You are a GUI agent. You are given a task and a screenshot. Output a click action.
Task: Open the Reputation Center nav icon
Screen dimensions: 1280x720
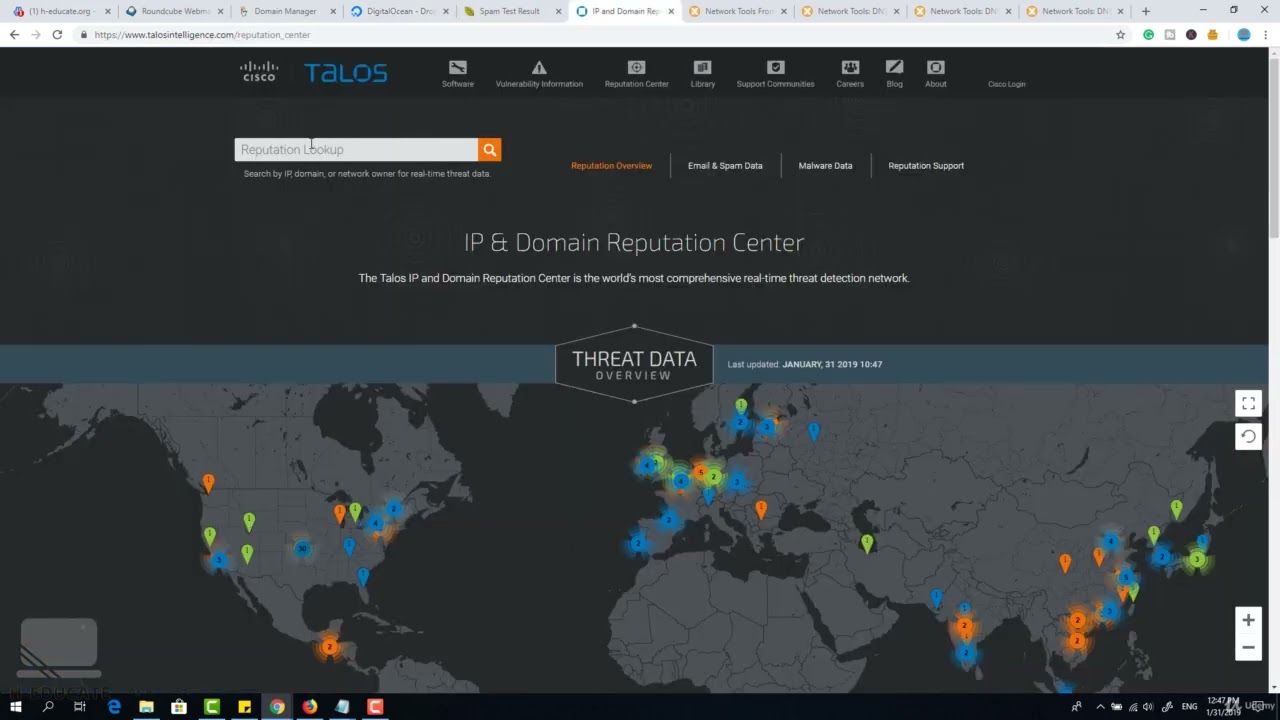pos(636,67)
